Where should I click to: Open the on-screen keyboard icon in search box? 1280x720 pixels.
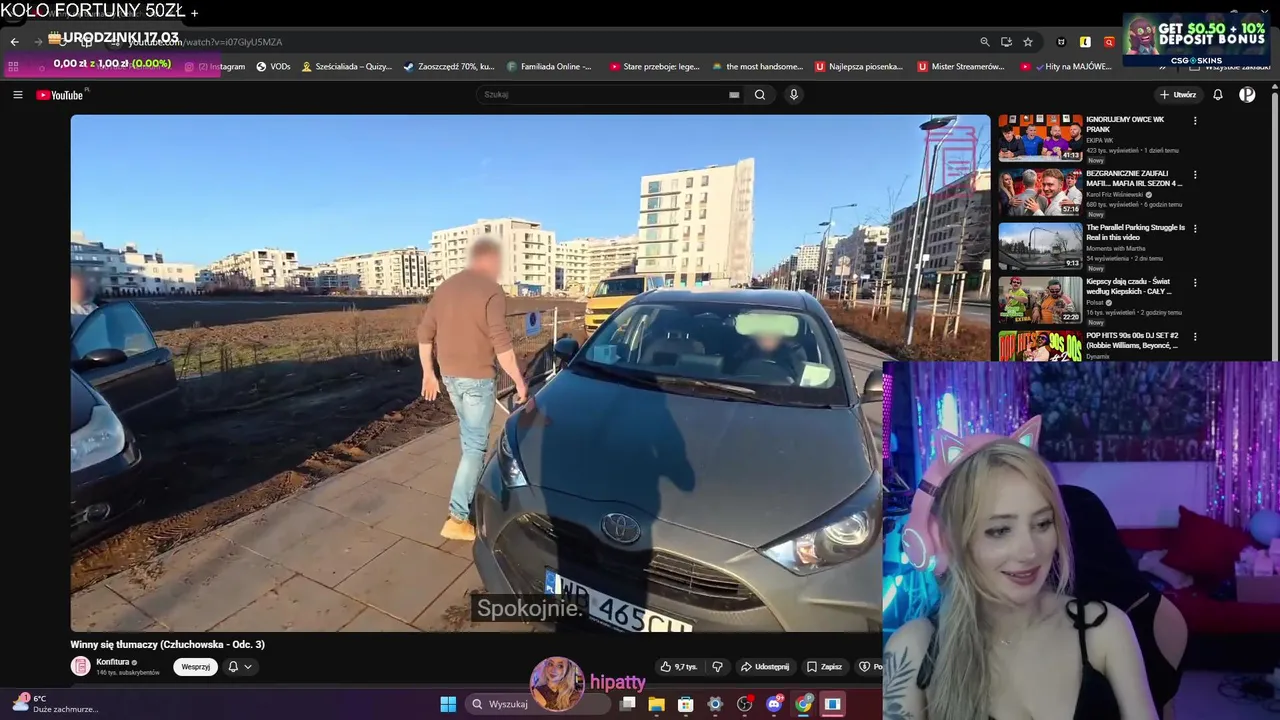[734, 95]
